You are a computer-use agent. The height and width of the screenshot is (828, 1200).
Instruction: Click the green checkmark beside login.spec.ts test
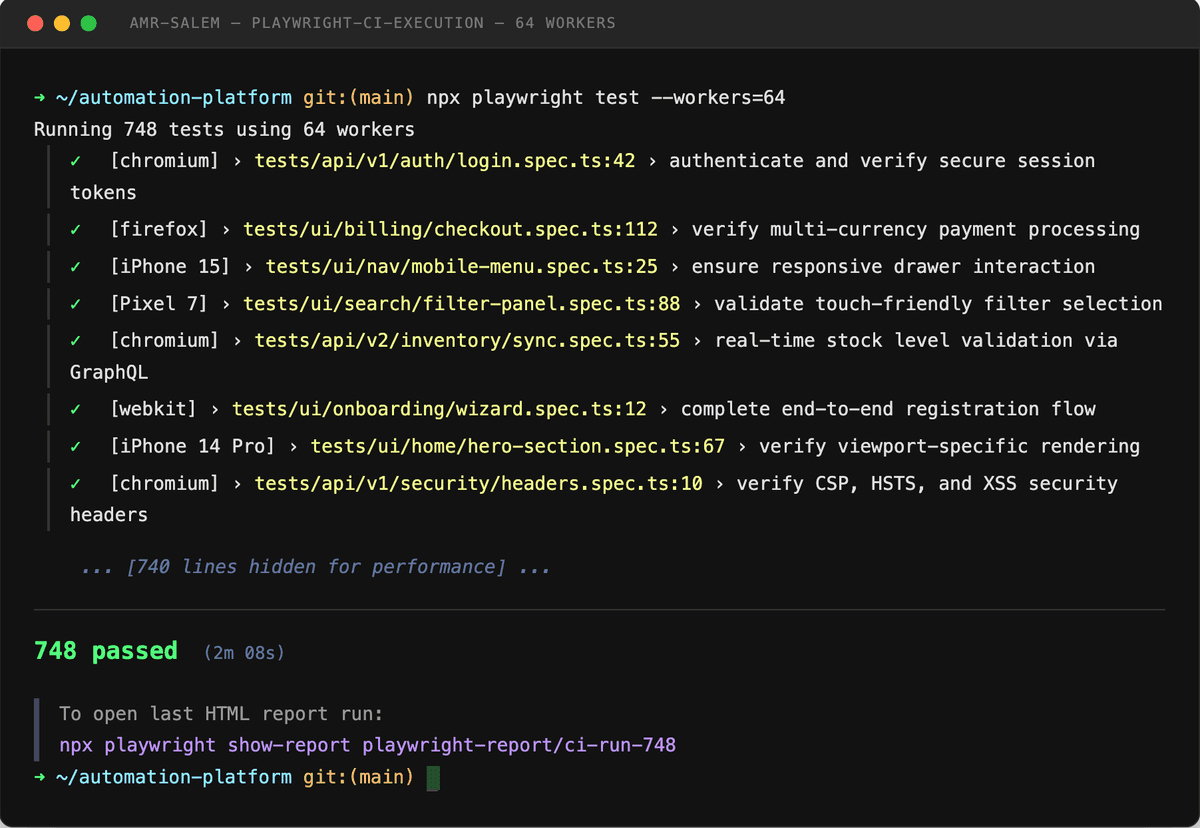(76, 161)
